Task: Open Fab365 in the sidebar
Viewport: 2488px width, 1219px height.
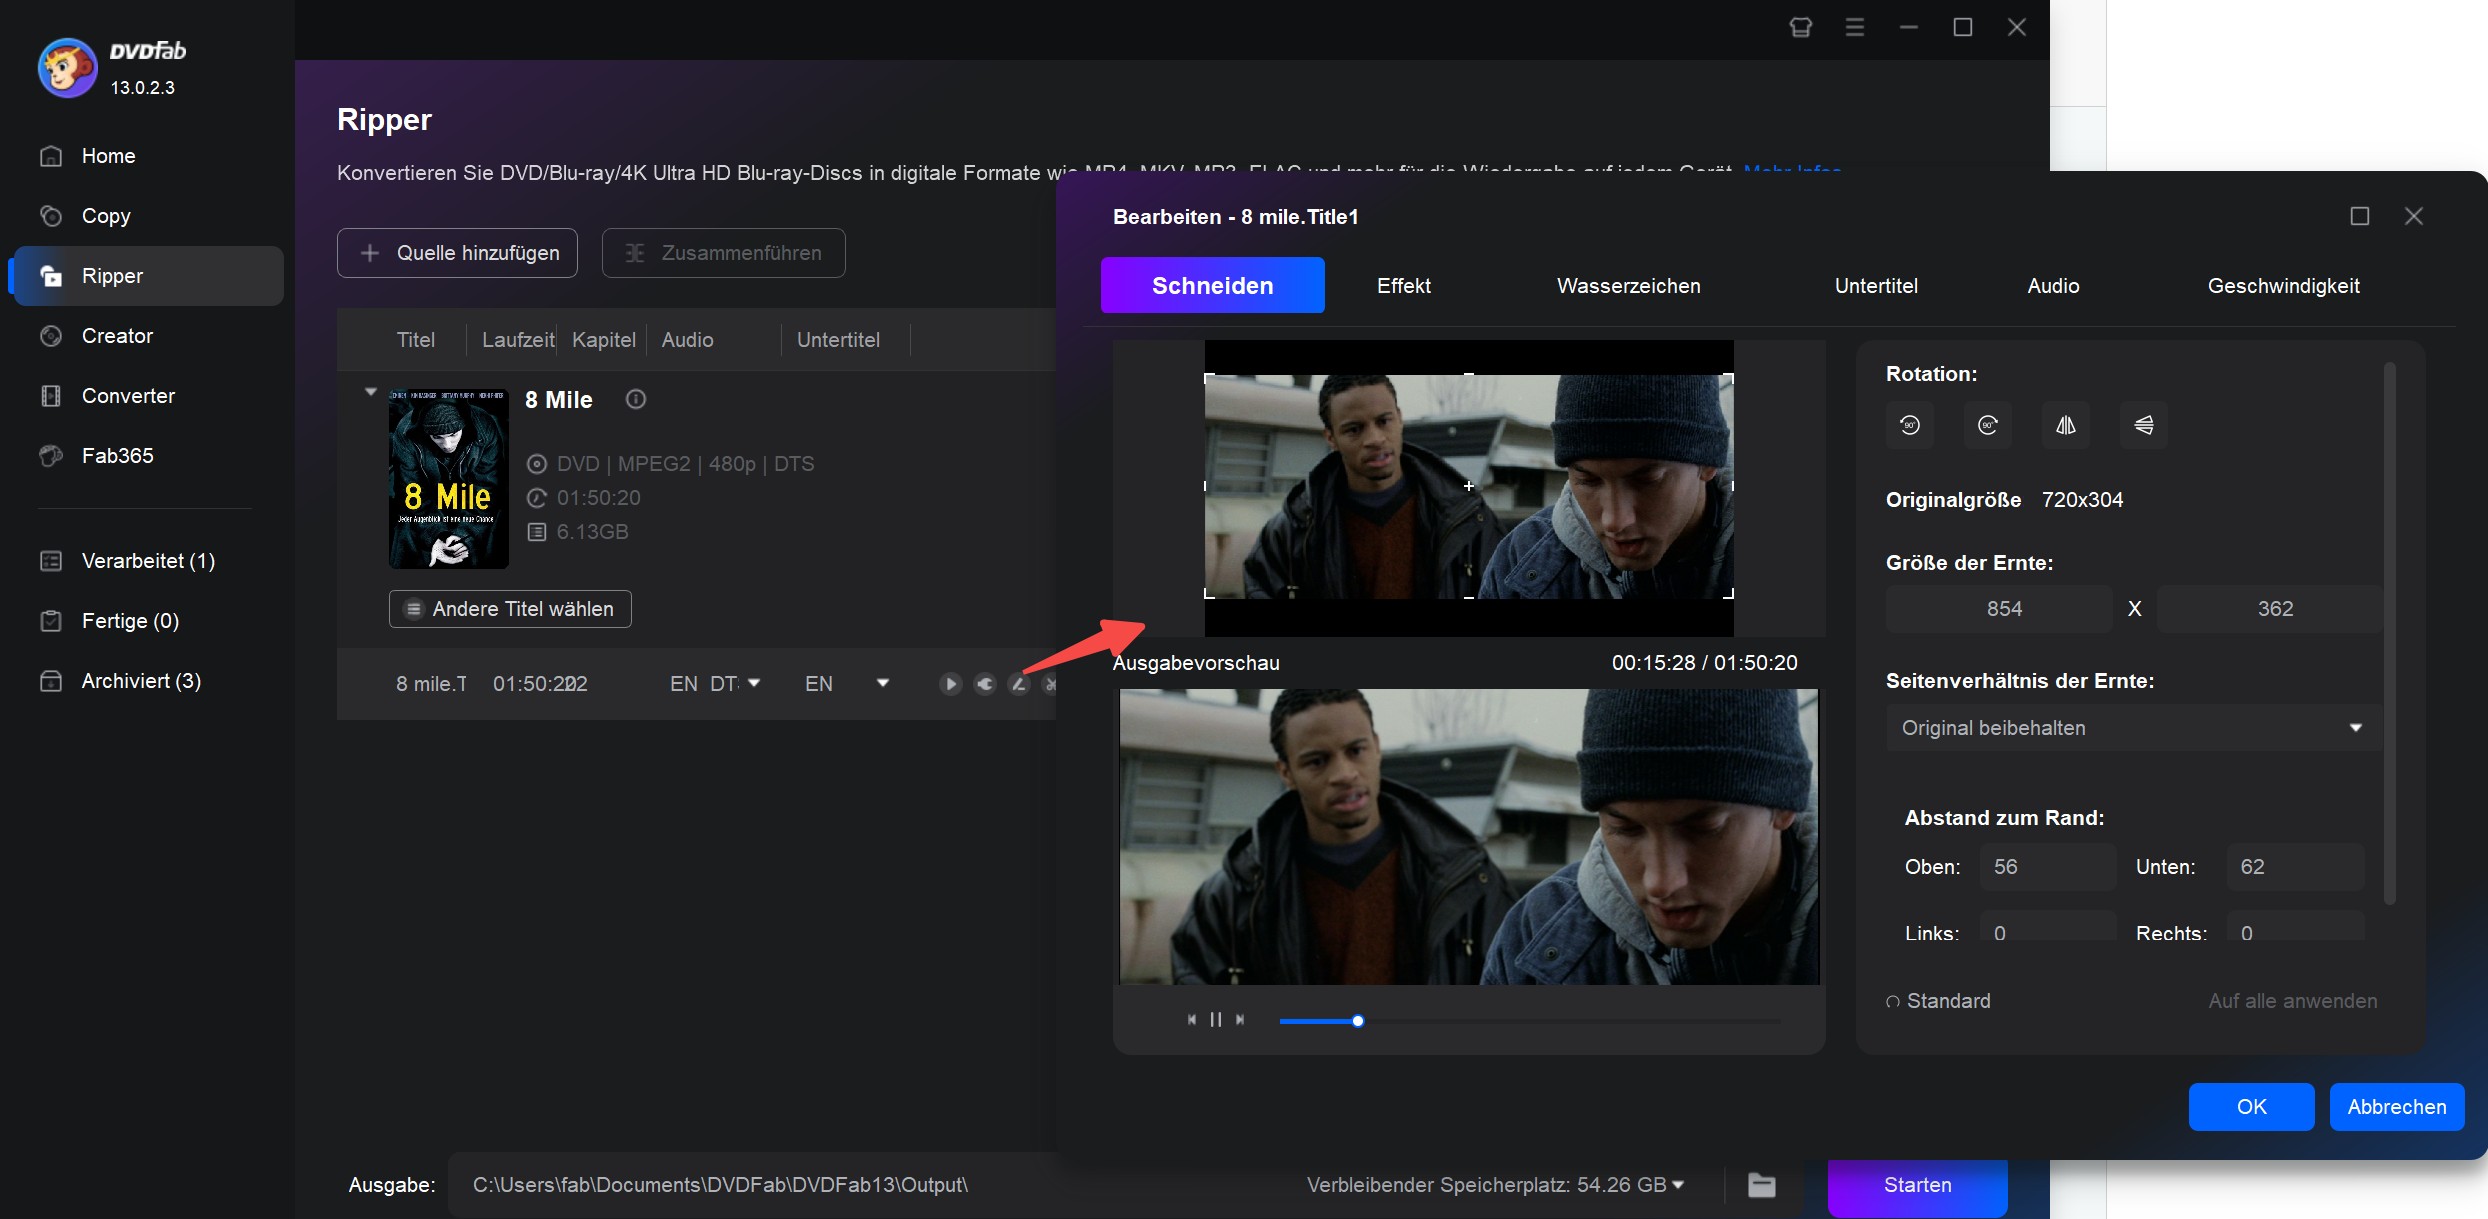Action: point(147,456)
